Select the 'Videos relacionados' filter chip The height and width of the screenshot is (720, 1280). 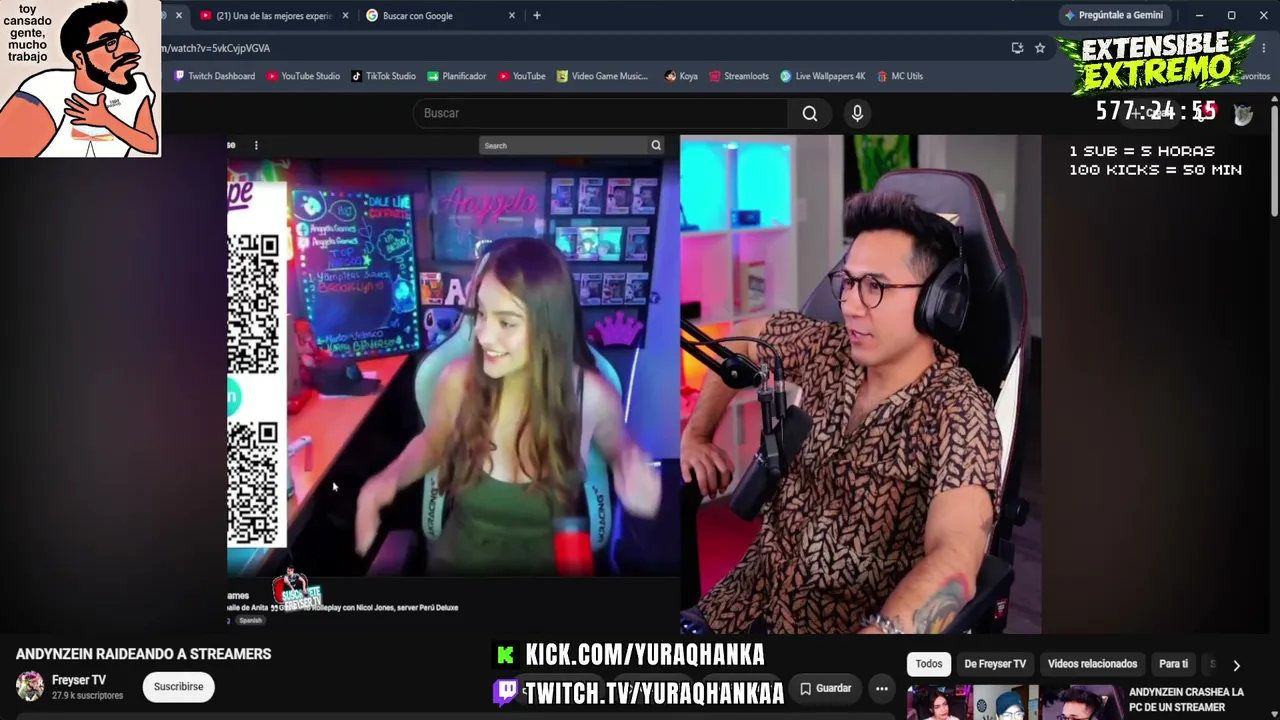point(1092,664)
